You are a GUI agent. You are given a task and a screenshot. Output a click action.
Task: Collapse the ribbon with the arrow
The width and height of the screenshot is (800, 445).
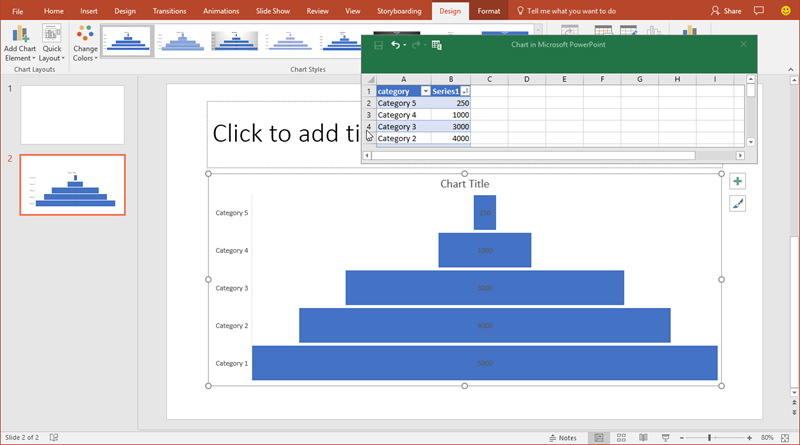[790, 69]
